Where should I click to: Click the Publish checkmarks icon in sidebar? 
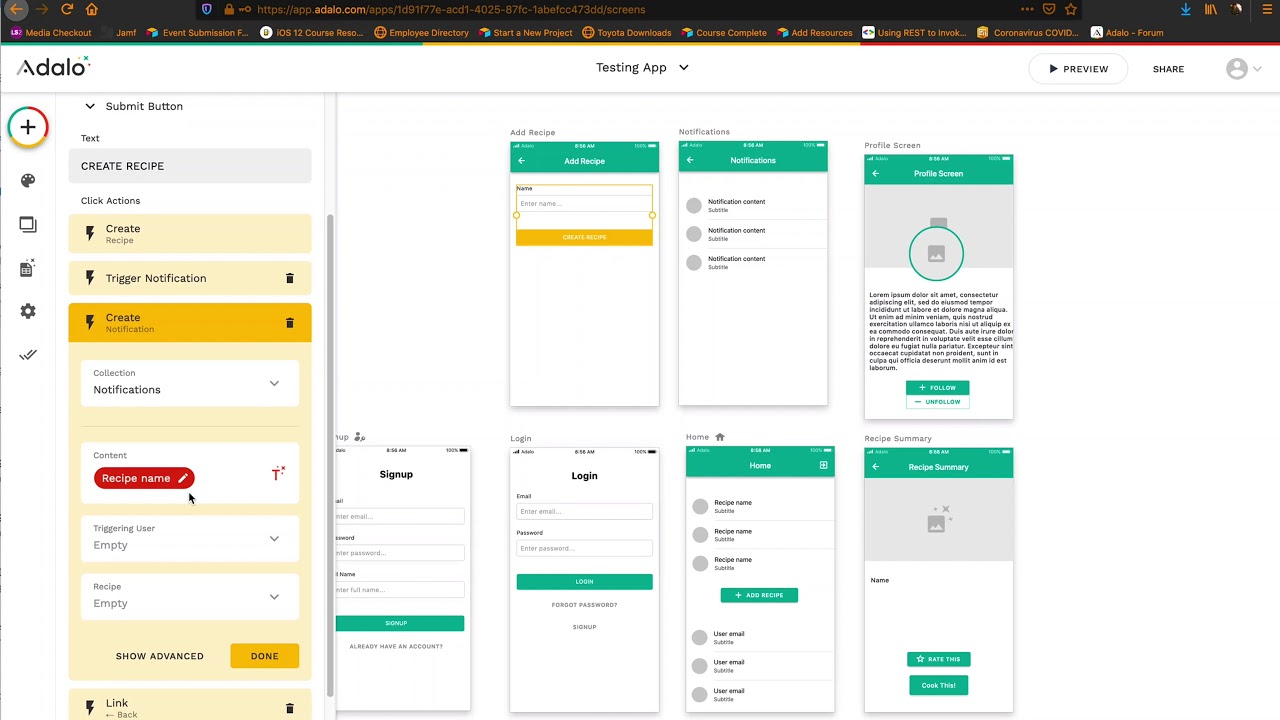(27, 355)
